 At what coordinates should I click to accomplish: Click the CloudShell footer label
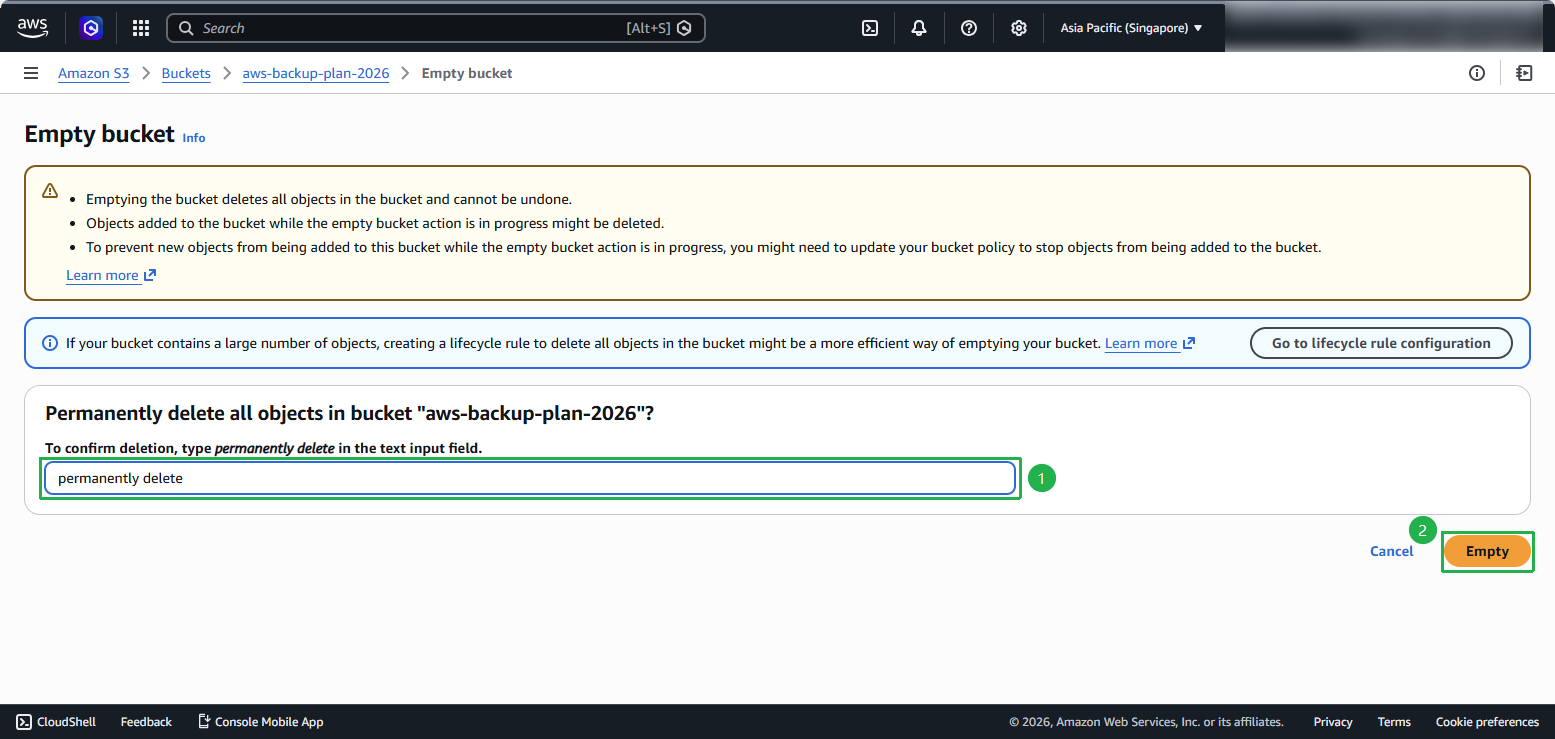(x=66, y=722)
